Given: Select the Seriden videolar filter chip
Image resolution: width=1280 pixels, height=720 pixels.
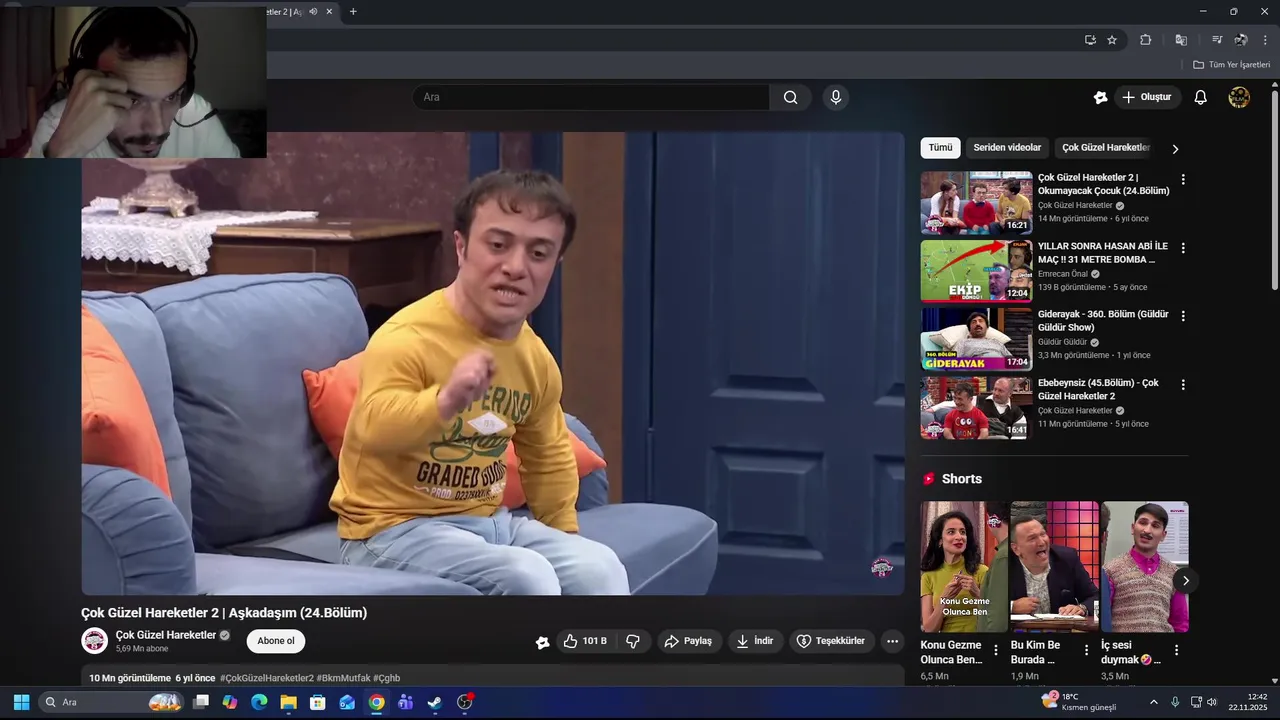Looking at the screenshot, I should 1007,148.
